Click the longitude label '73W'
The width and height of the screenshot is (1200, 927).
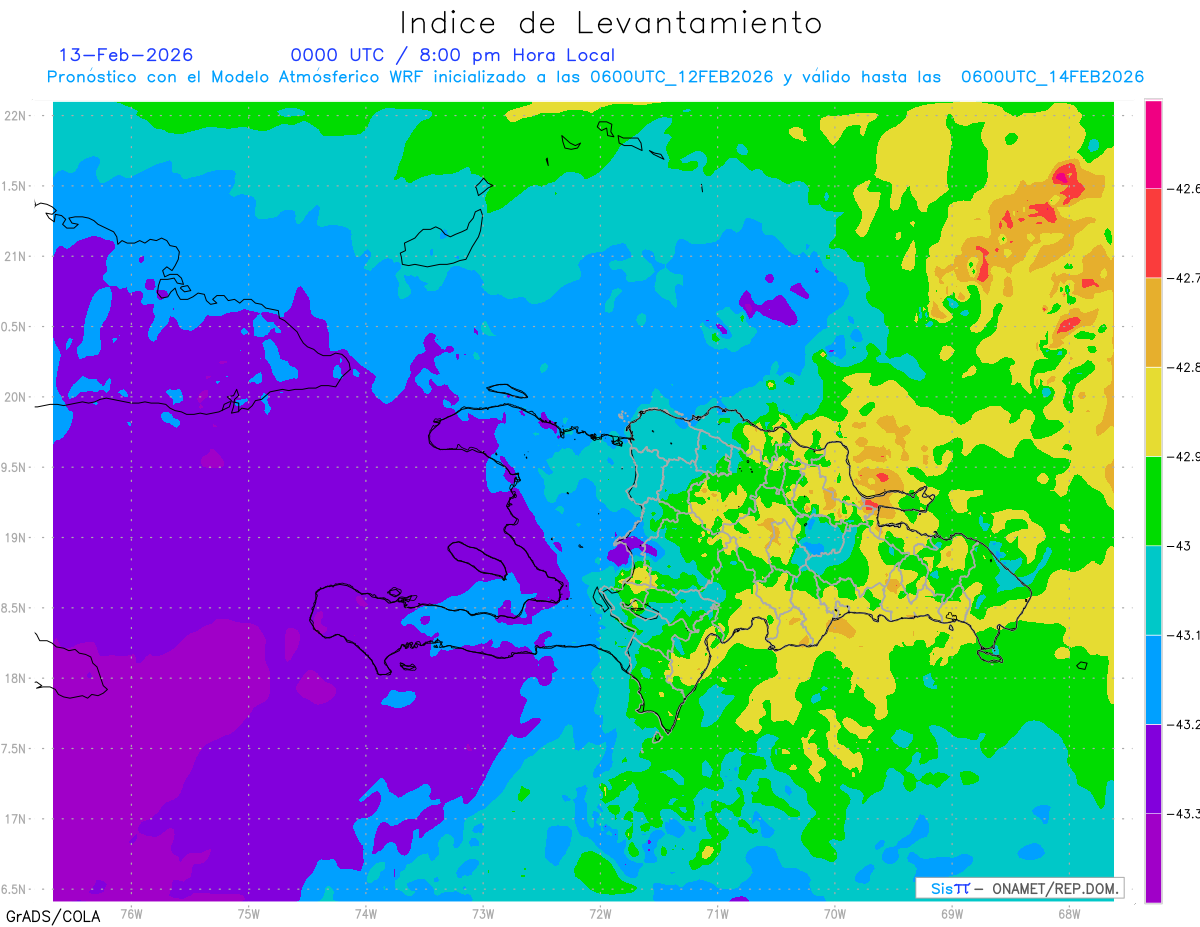tap(483, 914)
